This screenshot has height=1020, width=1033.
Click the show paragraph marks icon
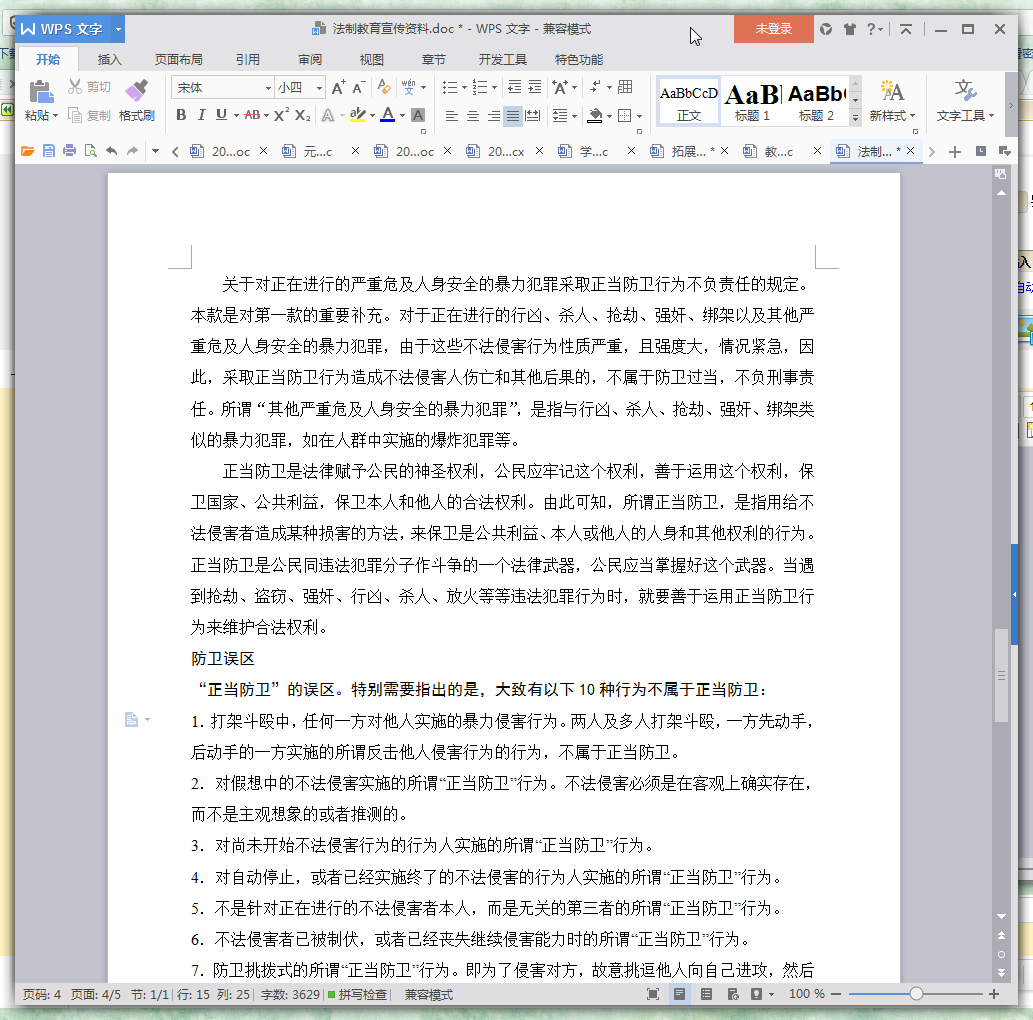click(596, 87)
